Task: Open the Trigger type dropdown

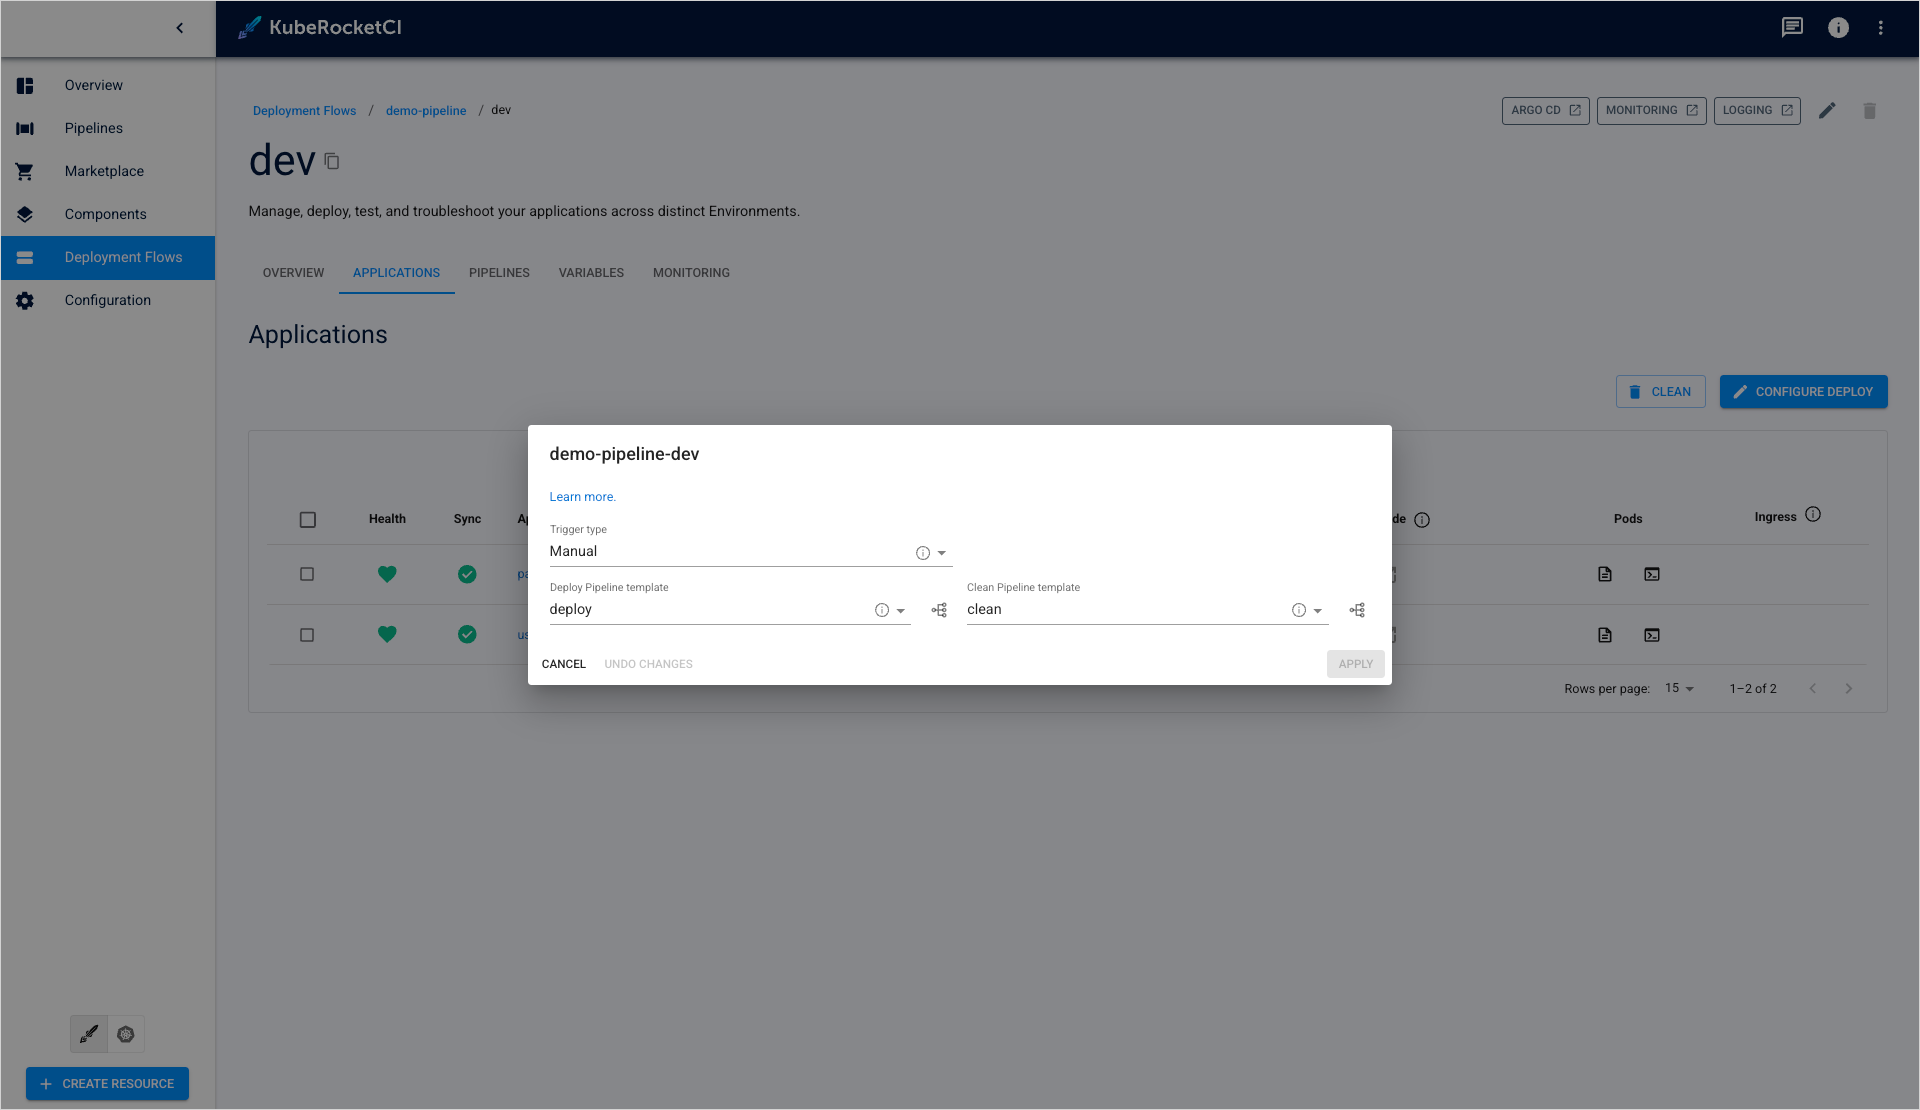Action: [x=941, y=552]
